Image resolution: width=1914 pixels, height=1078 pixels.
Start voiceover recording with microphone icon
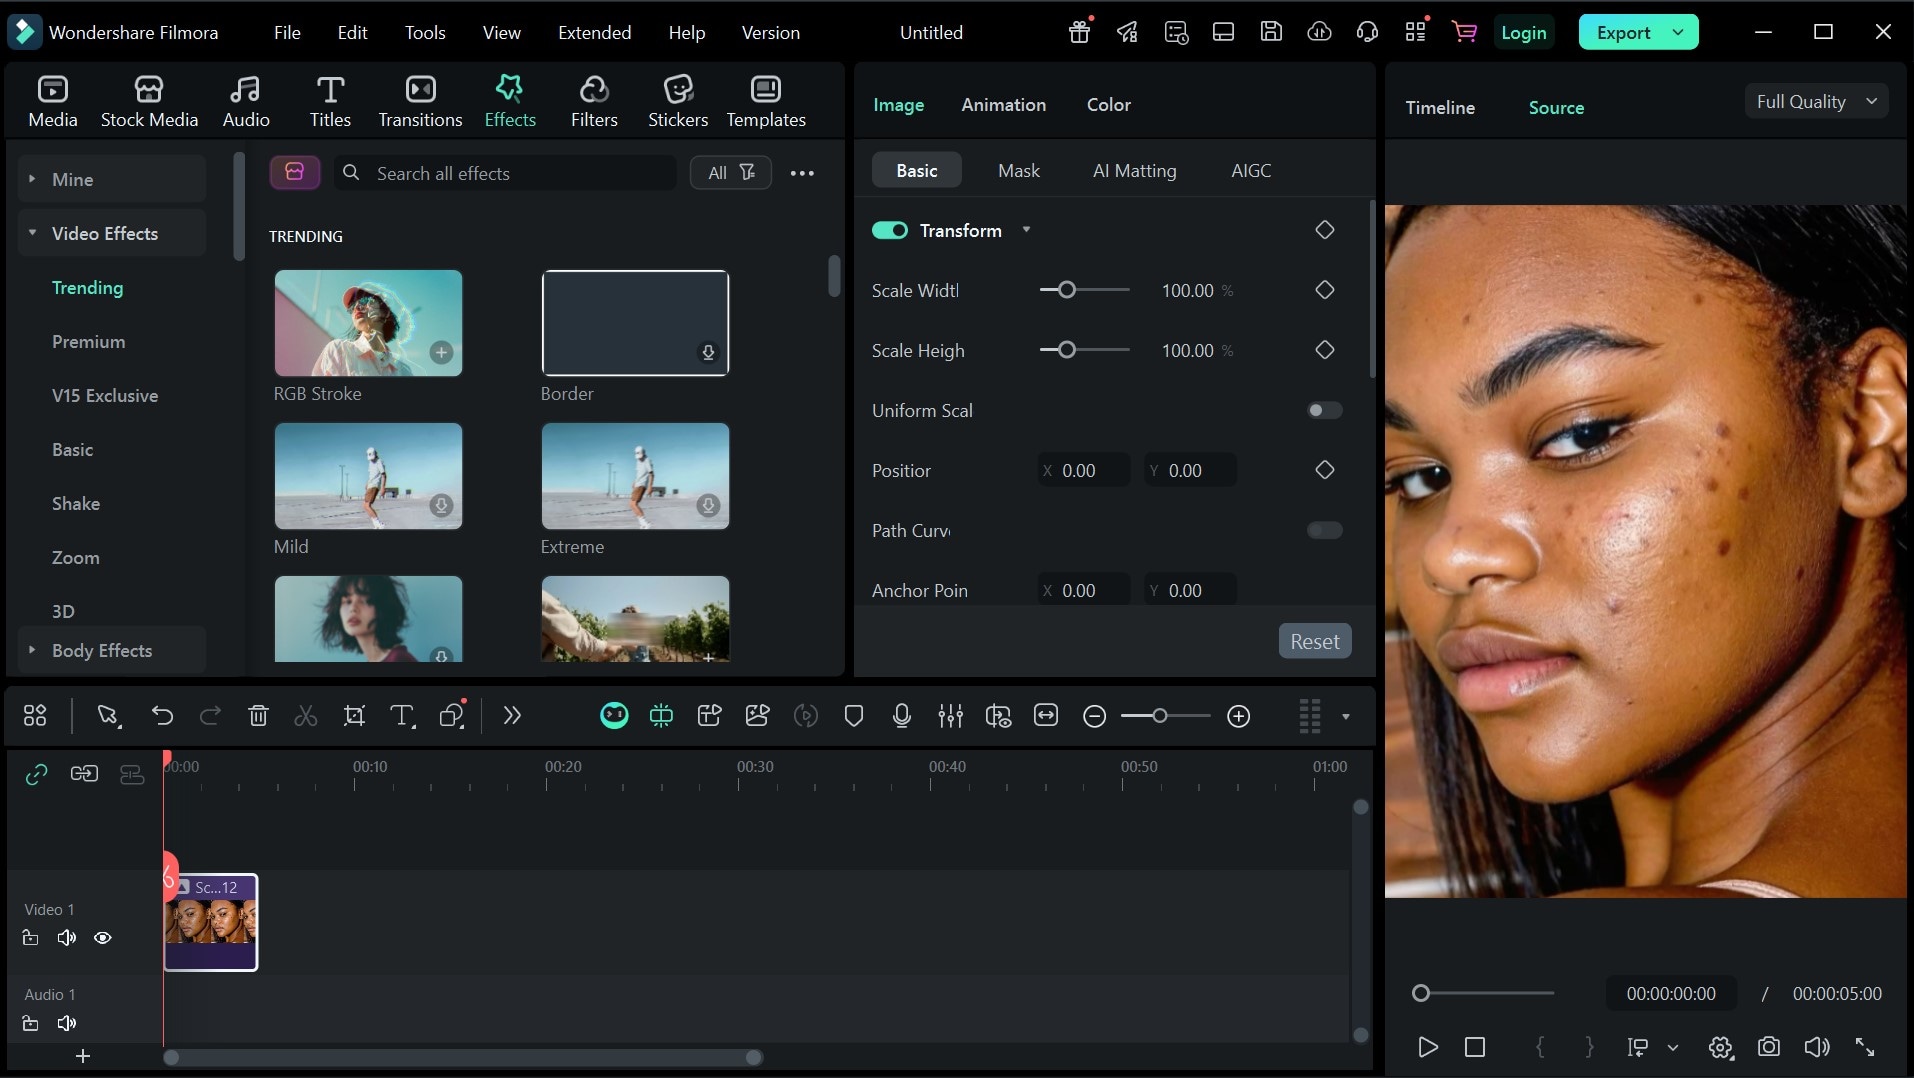(x=901, y=716)
